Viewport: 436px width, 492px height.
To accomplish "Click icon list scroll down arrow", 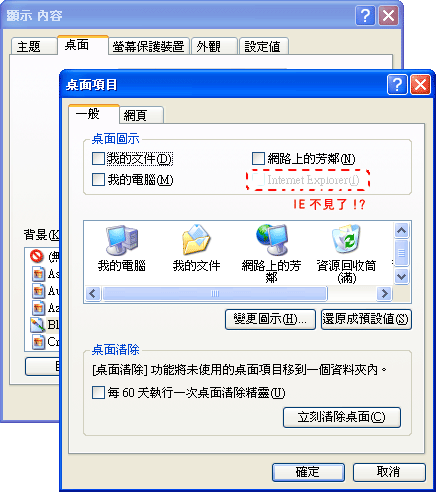I will pos(401,276).
